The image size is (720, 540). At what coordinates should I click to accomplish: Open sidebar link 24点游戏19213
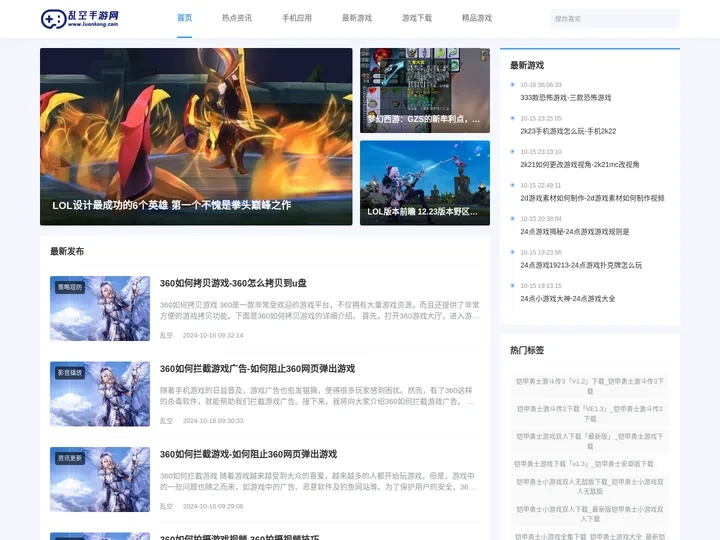tap(581, 265)
